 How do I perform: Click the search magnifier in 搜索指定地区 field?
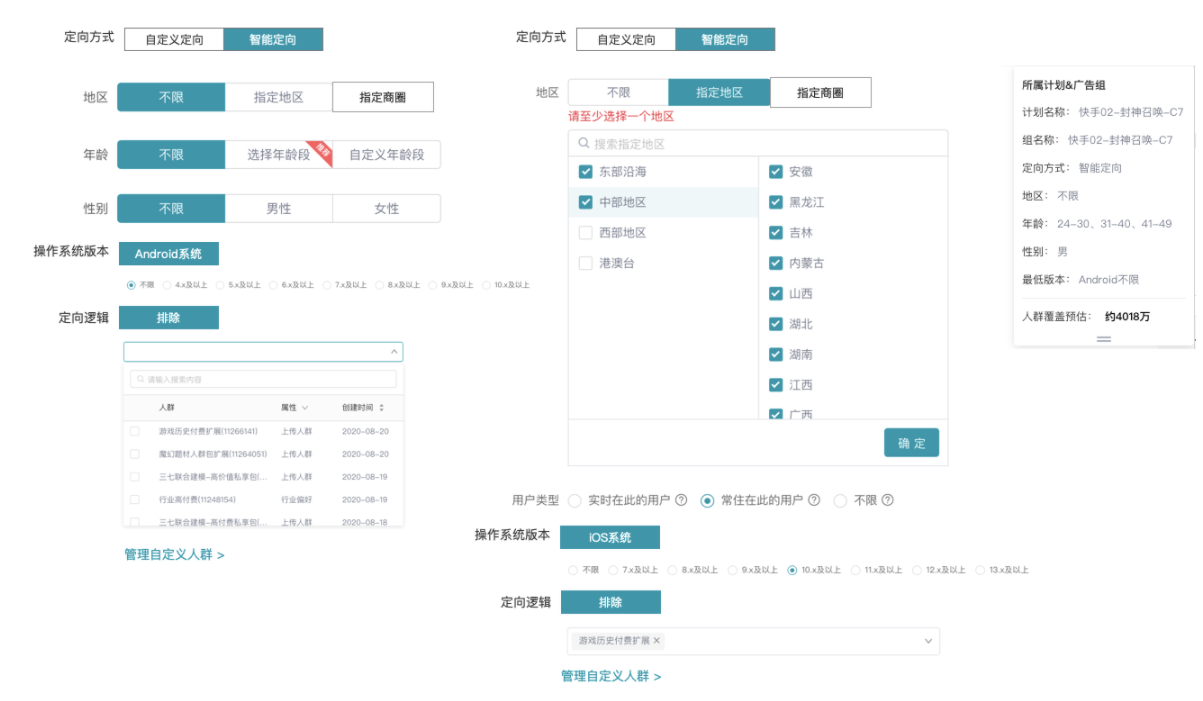pos(583,142)
